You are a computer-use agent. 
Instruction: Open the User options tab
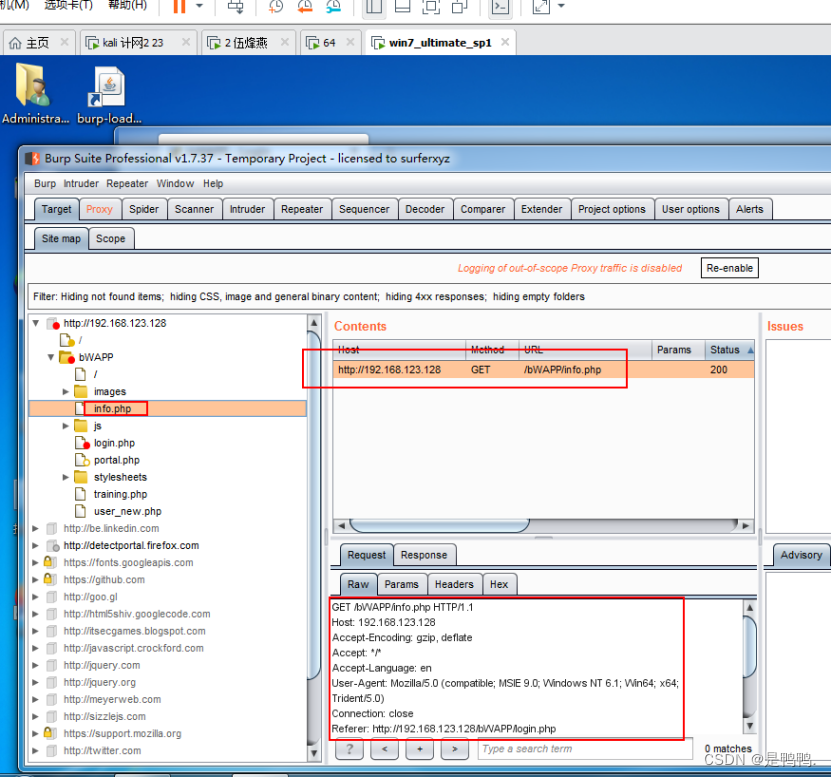691,209
